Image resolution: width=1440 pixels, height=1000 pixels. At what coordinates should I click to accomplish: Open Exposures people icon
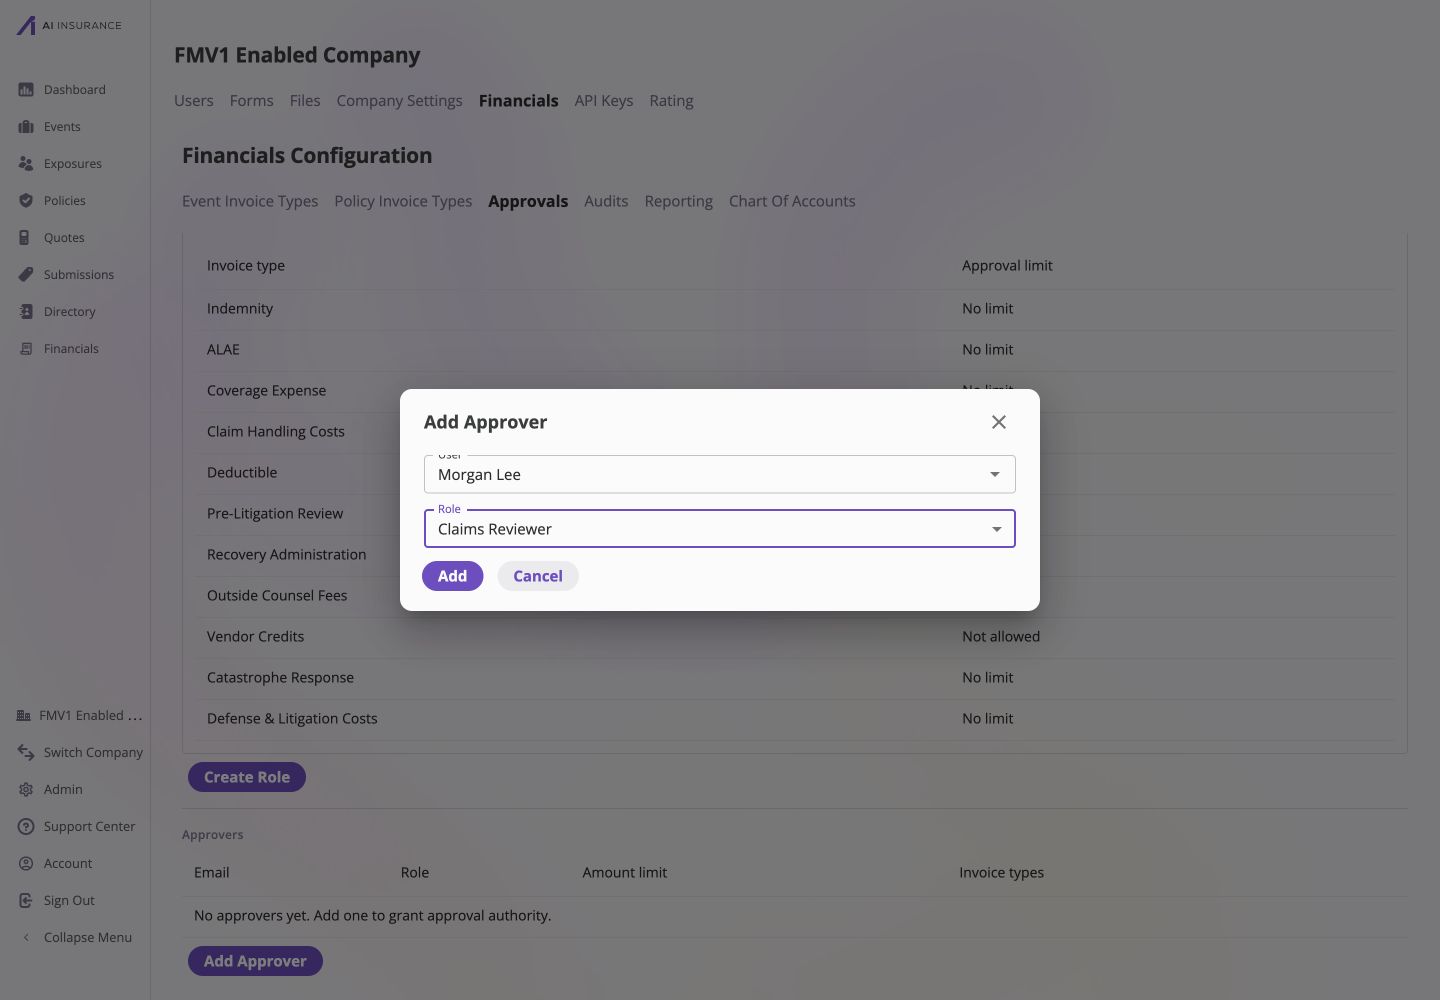tap(26, 164)
